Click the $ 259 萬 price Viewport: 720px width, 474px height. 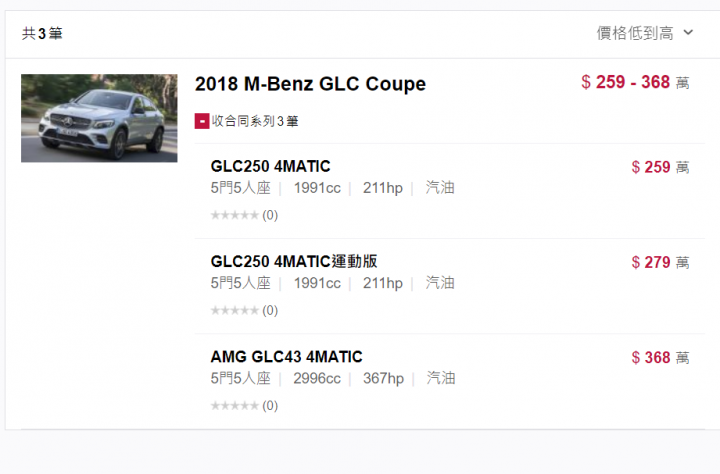tap(660, 167)
